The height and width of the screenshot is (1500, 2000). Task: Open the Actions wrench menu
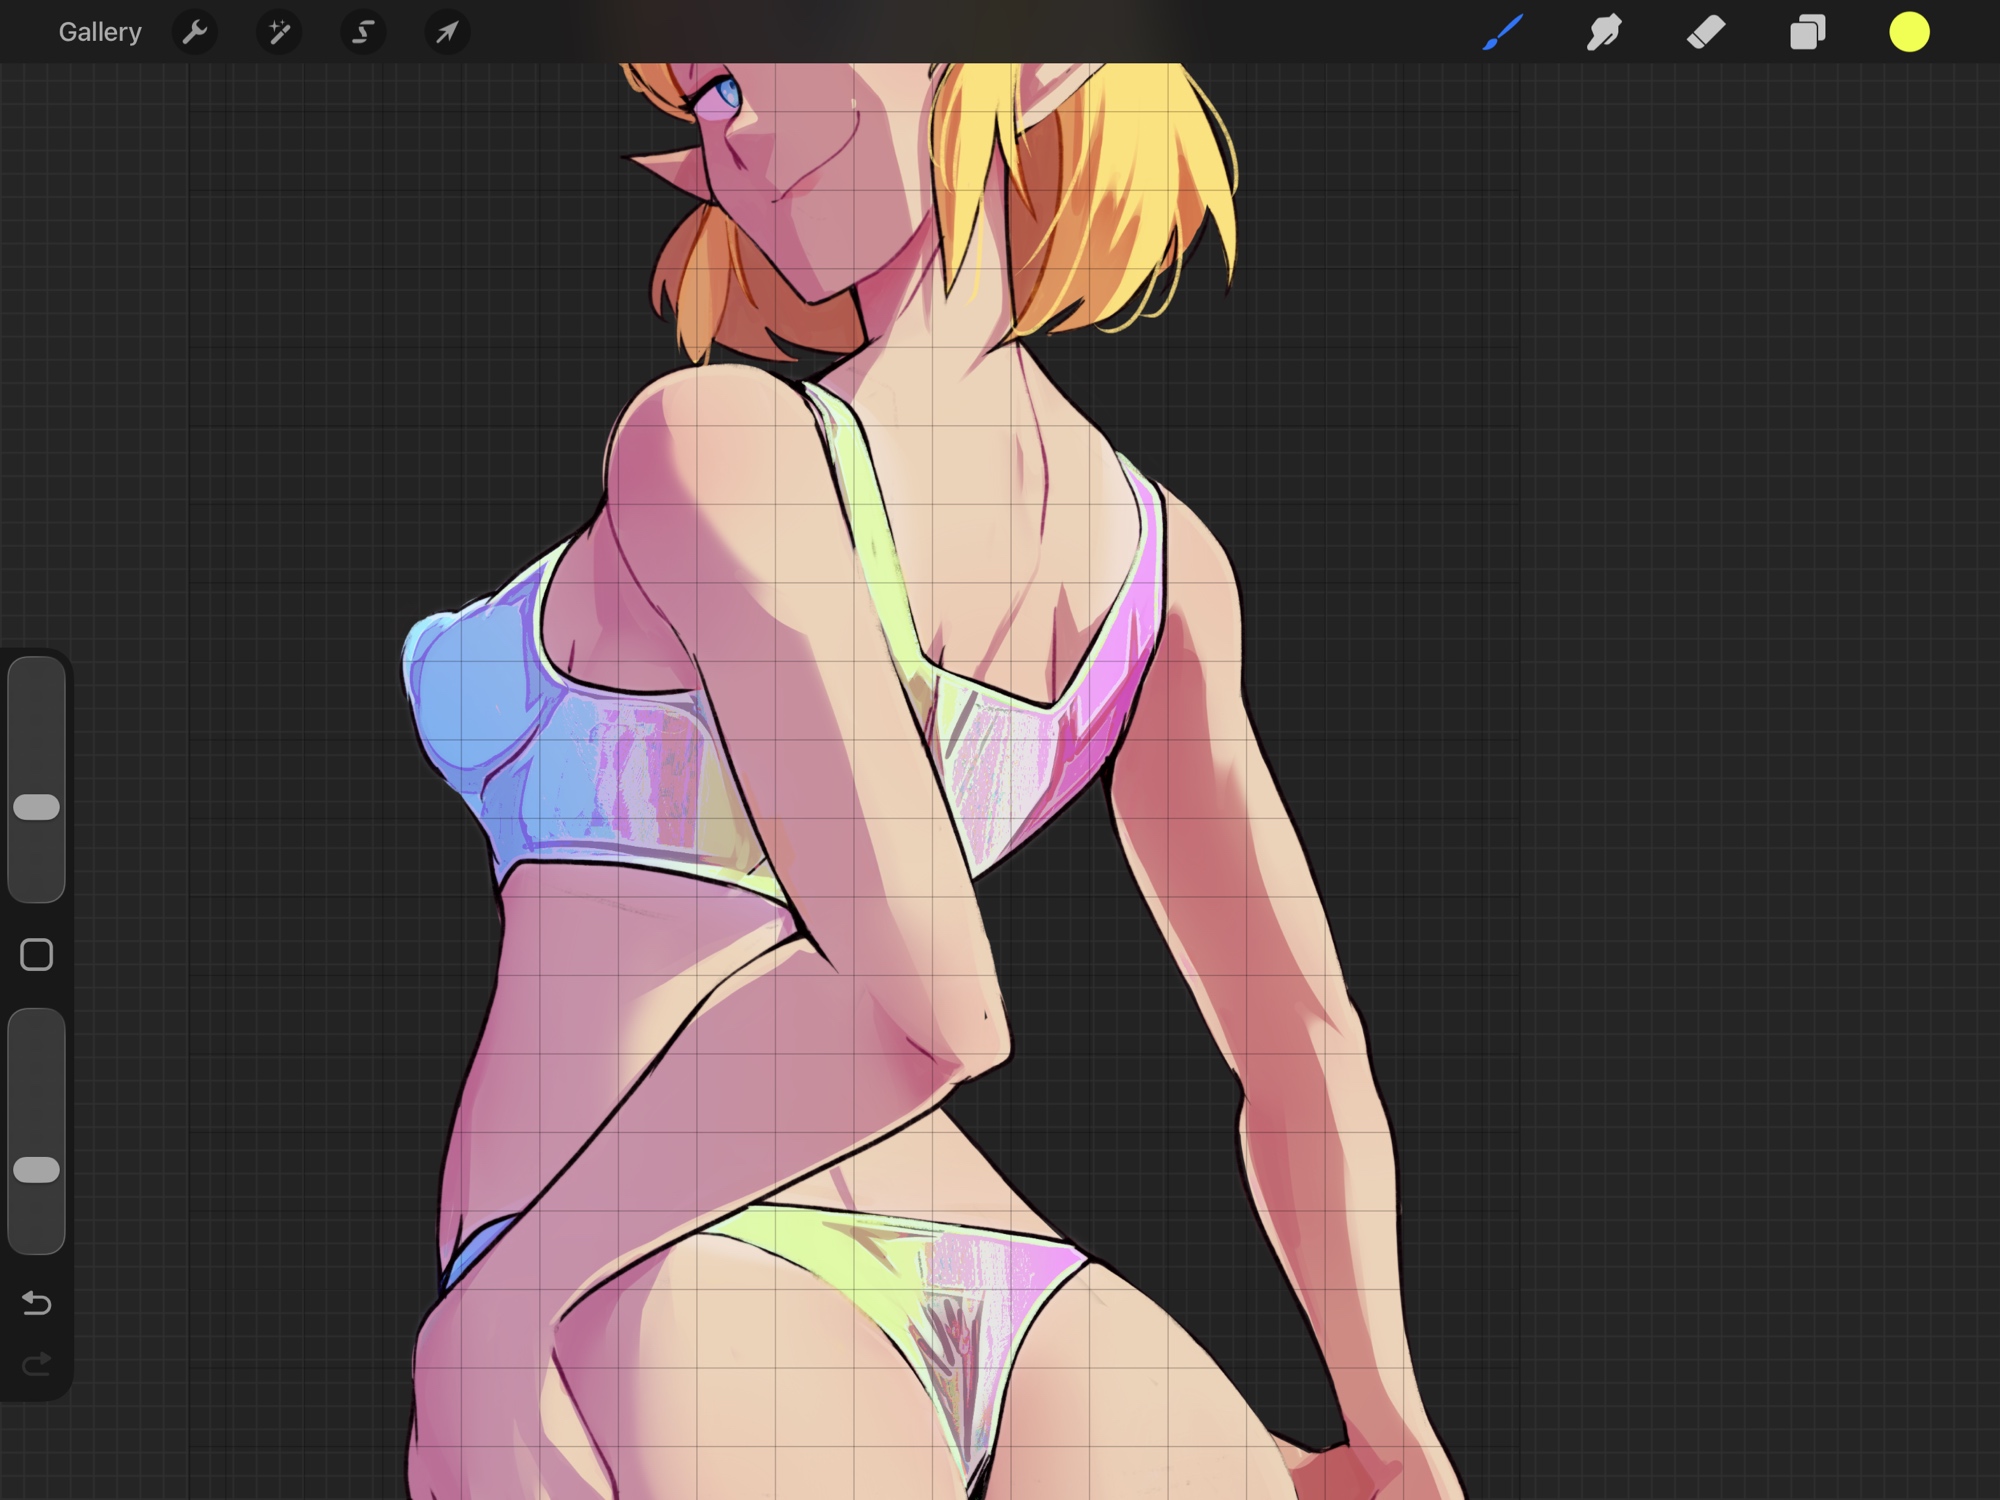click(x=195, y=32)
